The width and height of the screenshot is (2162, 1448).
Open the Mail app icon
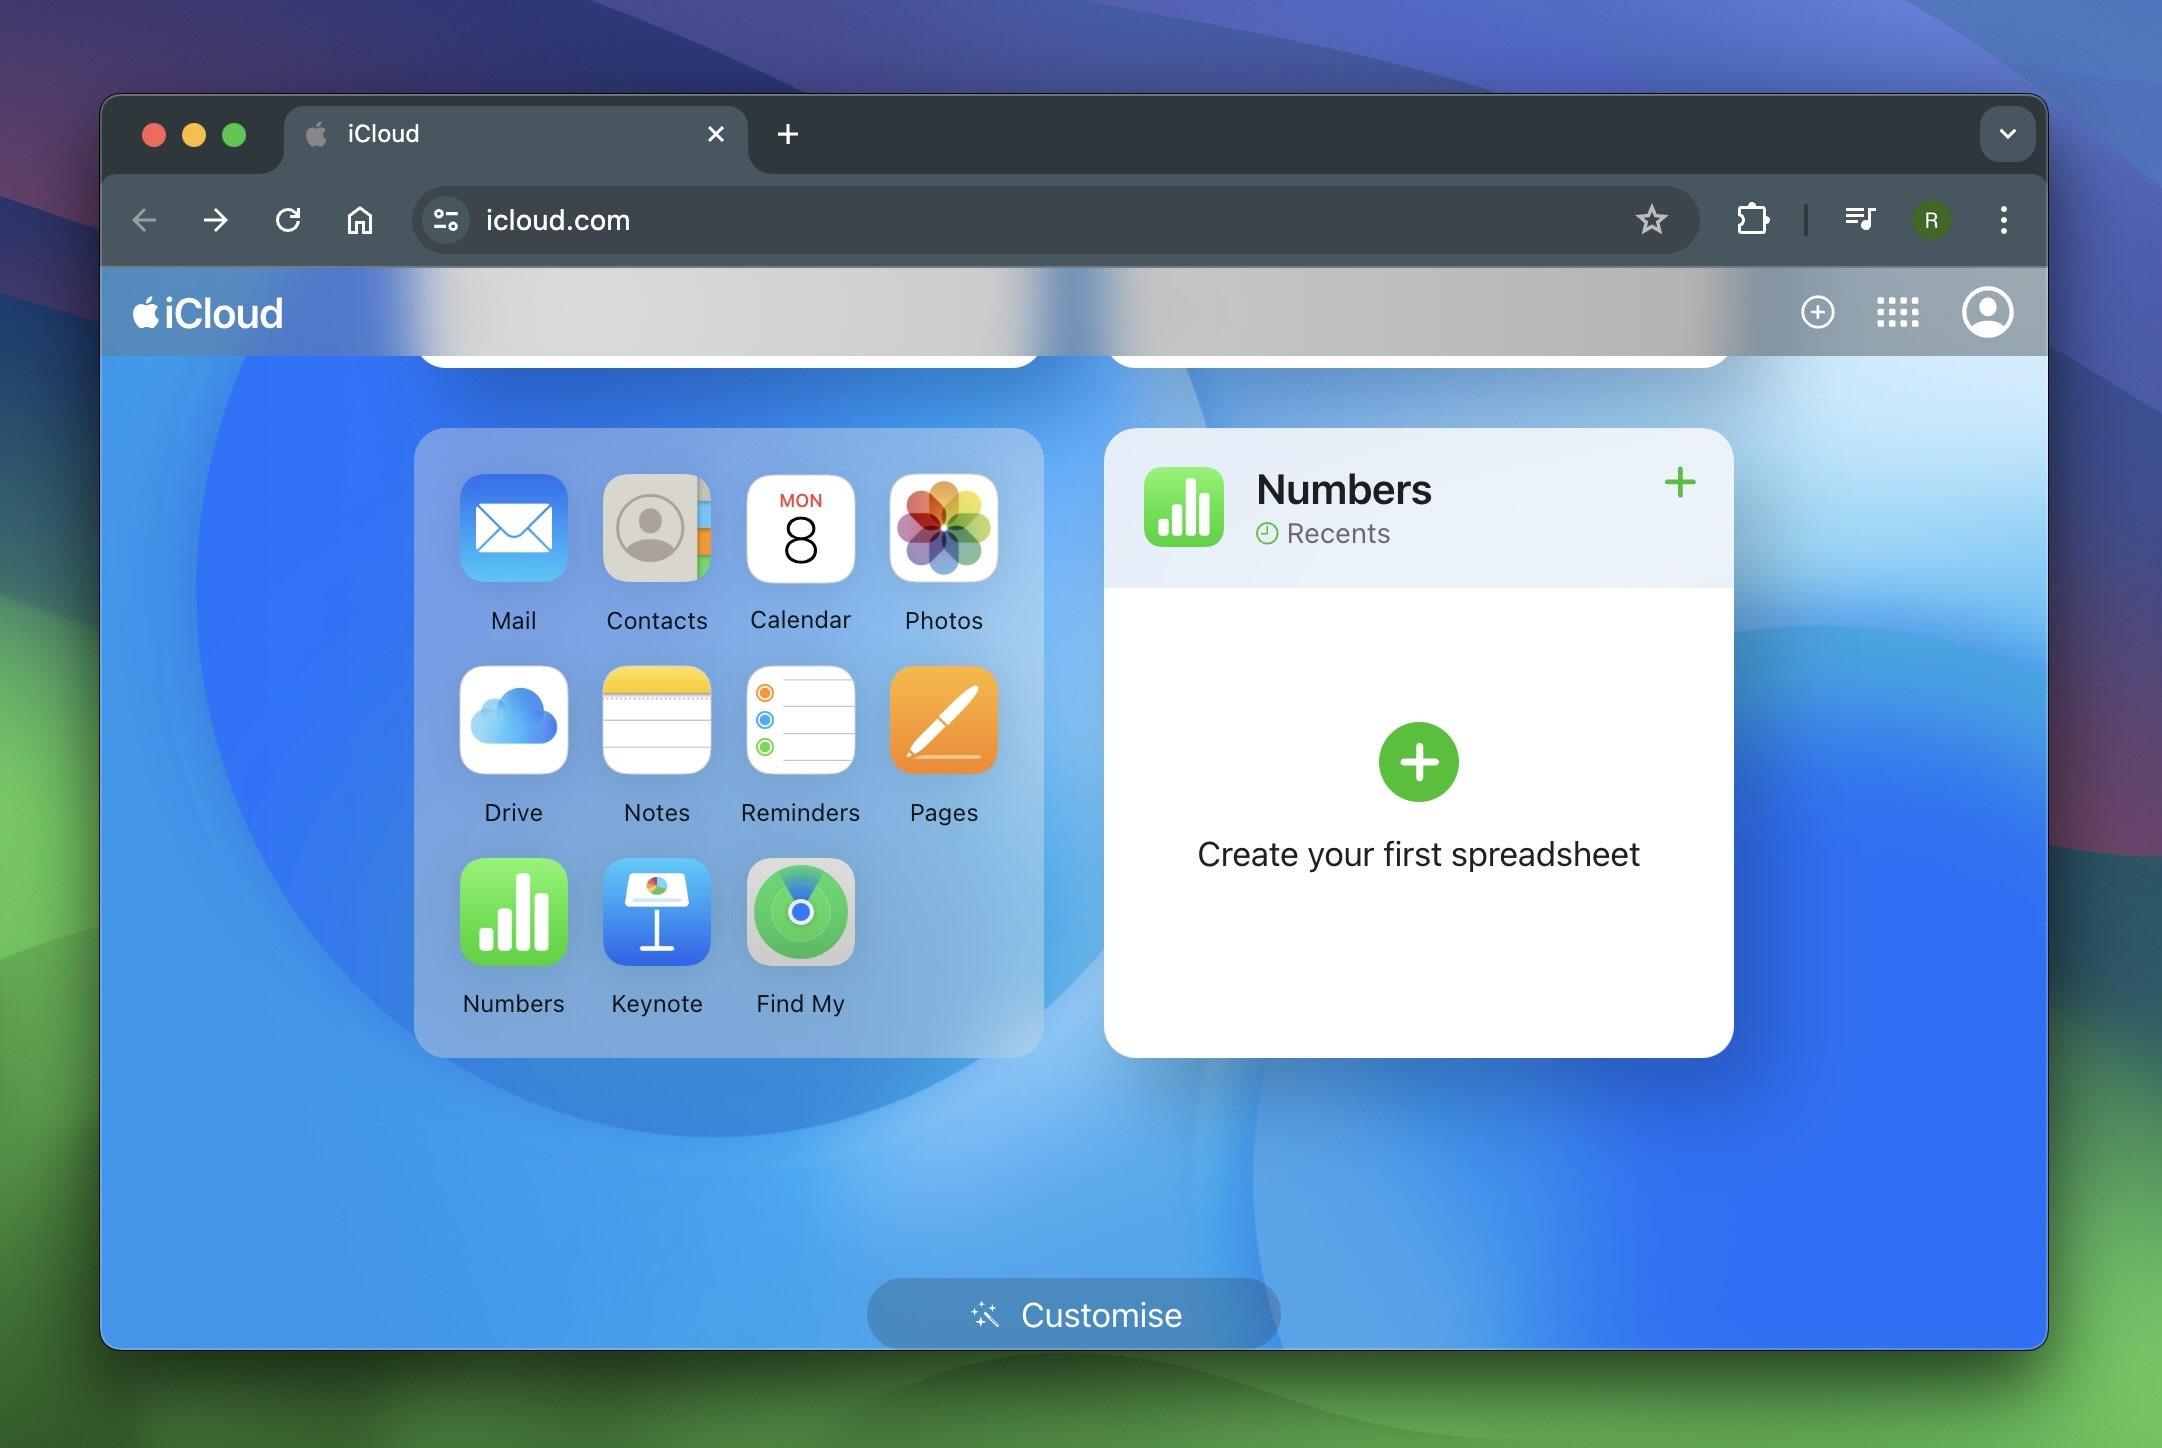coord(513,528)
